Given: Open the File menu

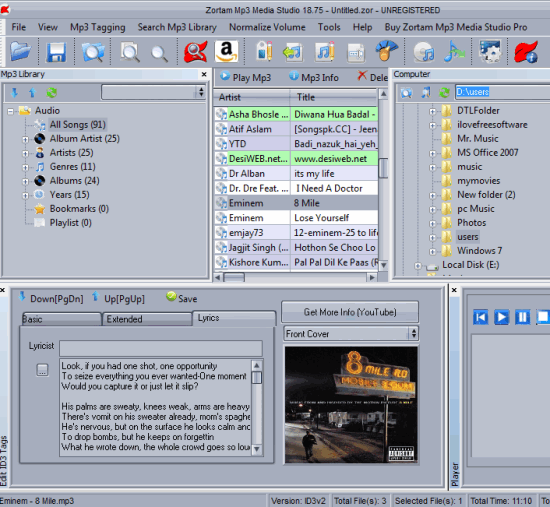Looking at the screenshot, I should tap(19, 27).
